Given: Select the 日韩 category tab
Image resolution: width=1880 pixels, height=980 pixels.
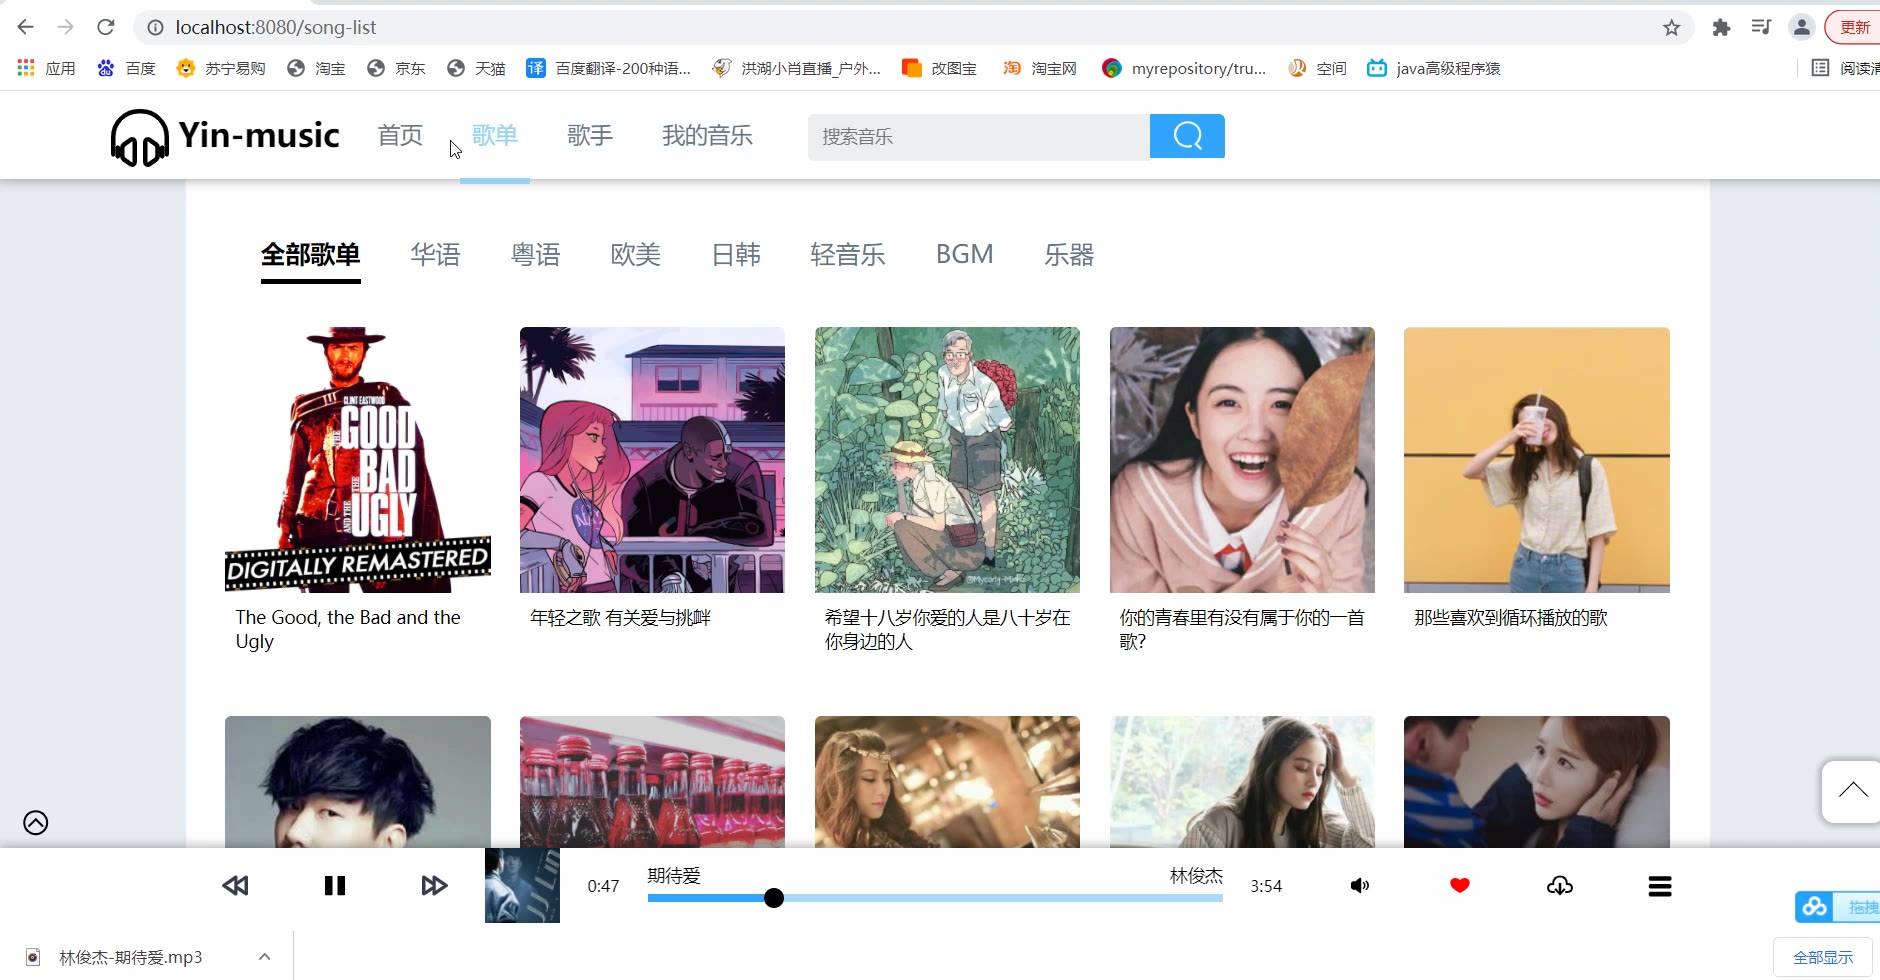Looking at the screenshot, I should (736, 255).
